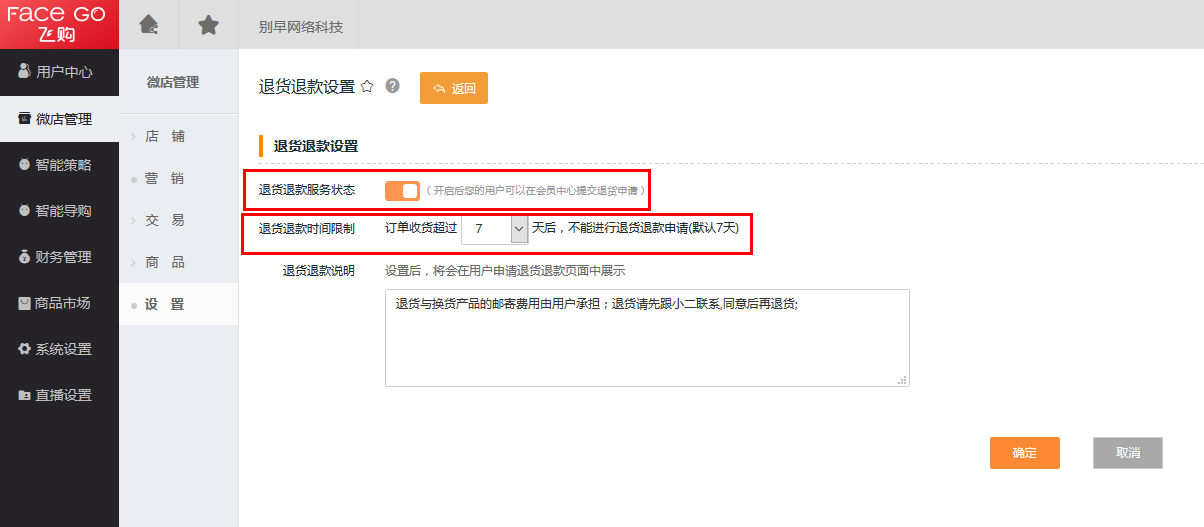1204x527 pixels.
Task: Click the gray 取消 button
Action: pos(1127,453)
